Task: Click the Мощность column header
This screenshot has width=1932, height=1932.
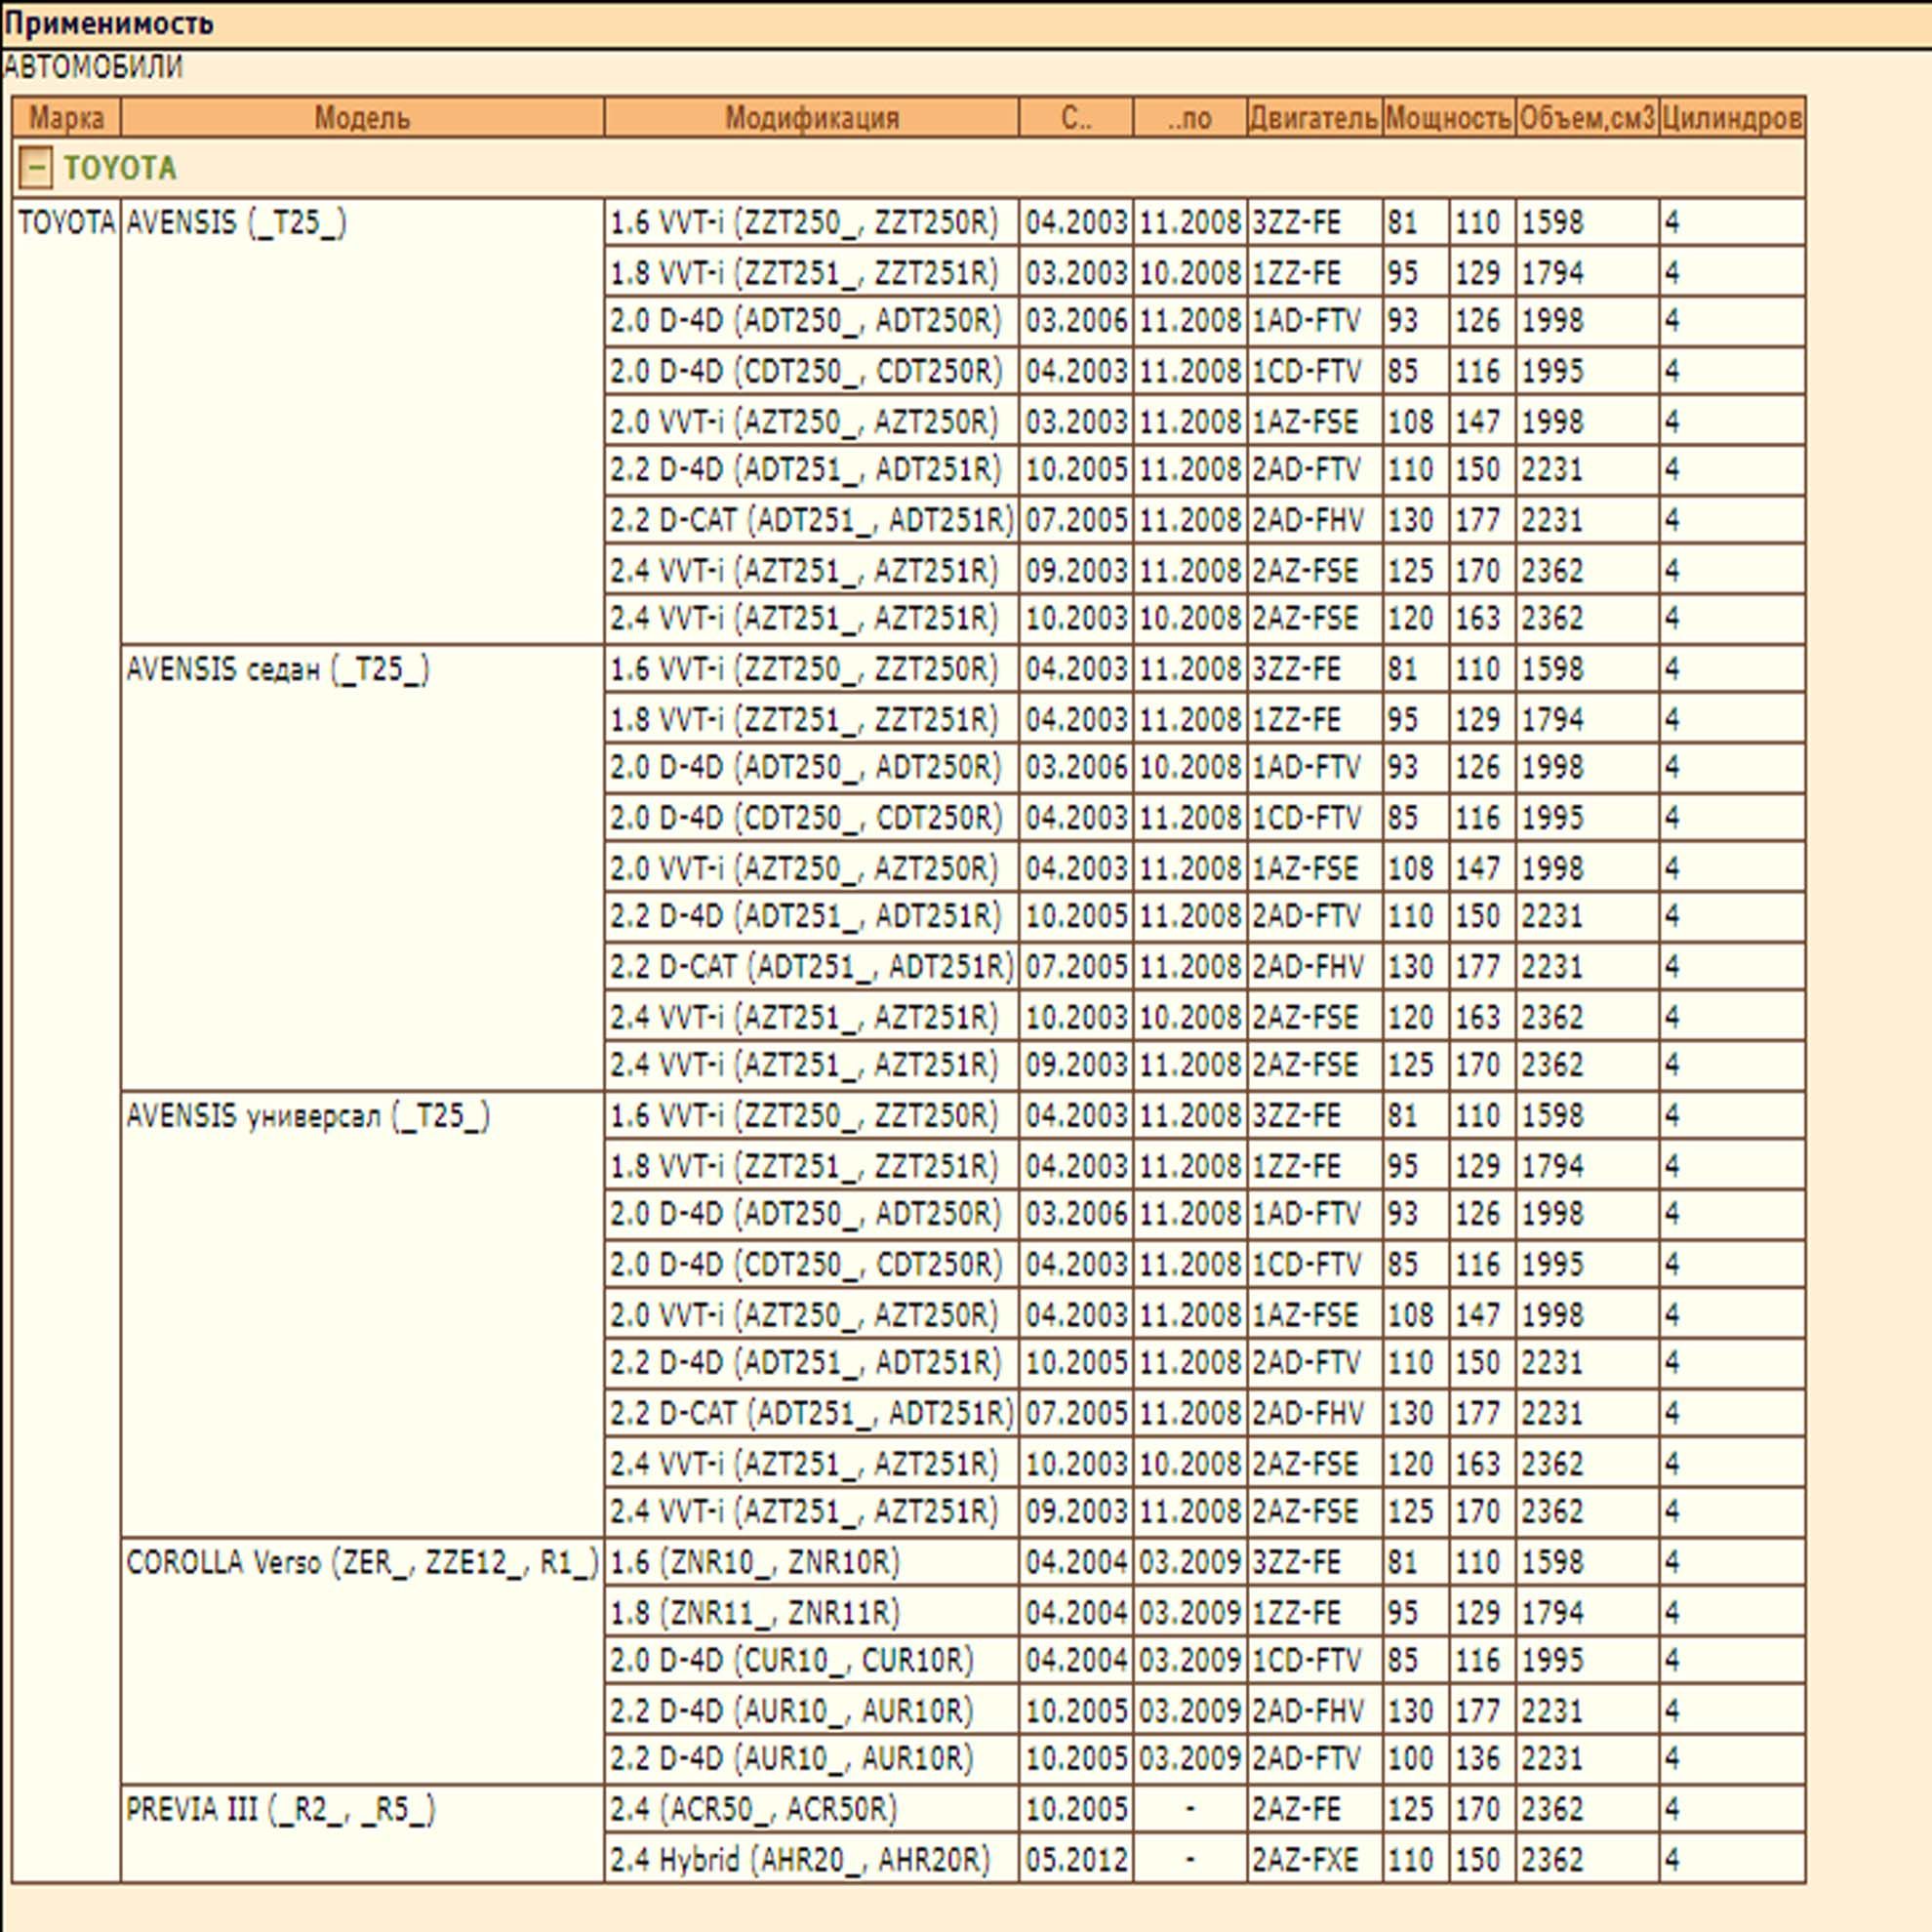Action: pyautogui.click(x=1448, y=118)
